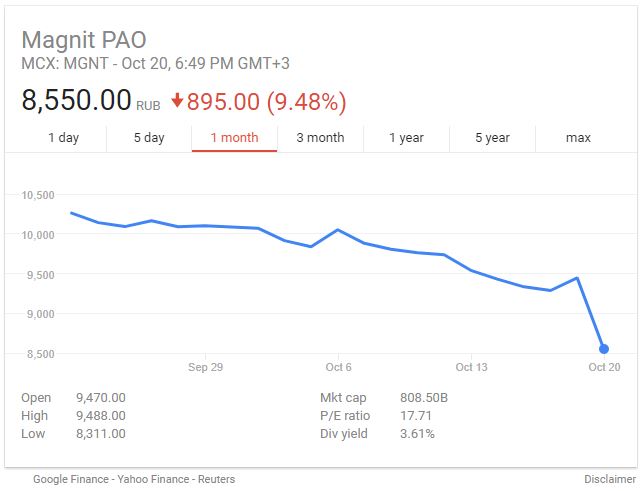Click the blue endpoint dot on chart
Image resolution: width=644 pixels, height=491 pixels.
(604, 349)
